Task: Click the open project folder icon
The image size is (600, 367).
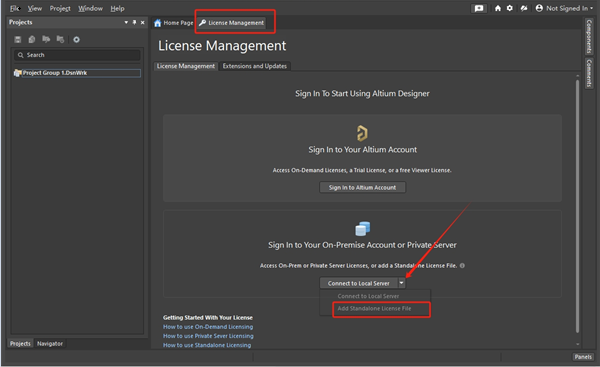Action: point(46,39)
